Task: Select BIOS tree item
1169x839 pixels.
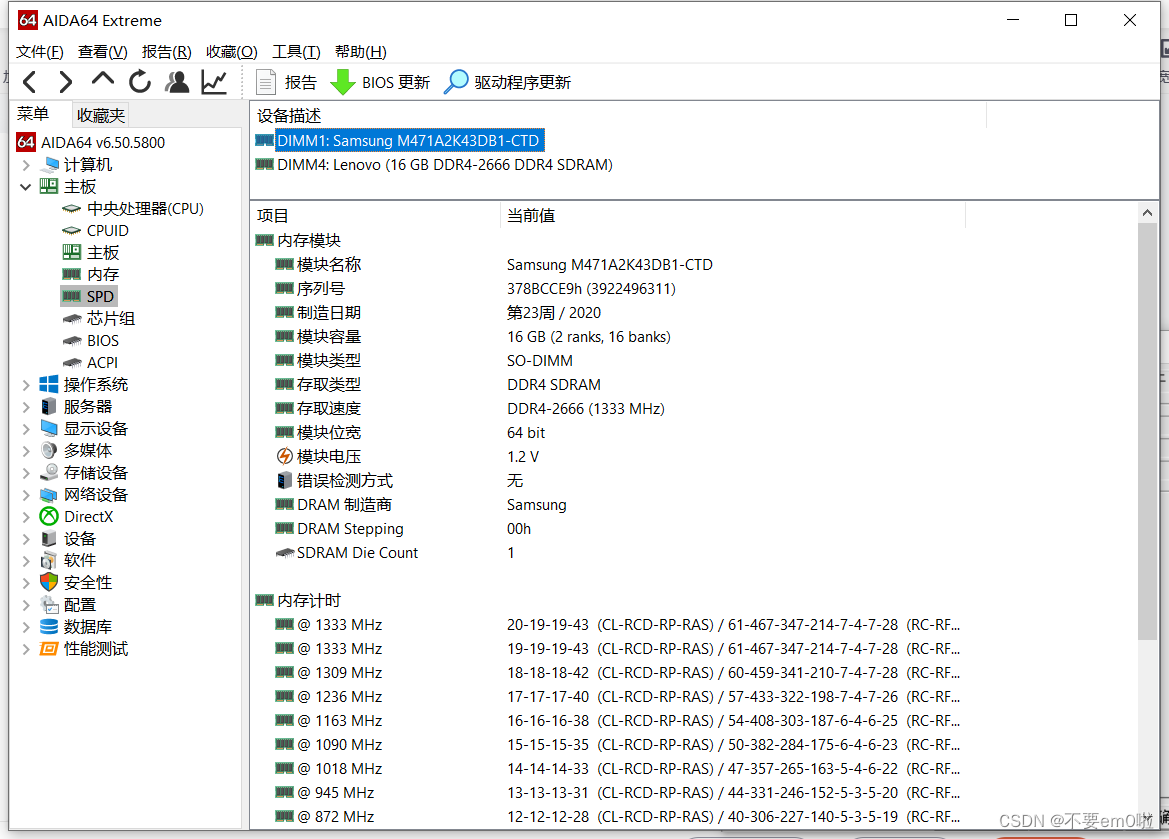Action: (103, 341)
